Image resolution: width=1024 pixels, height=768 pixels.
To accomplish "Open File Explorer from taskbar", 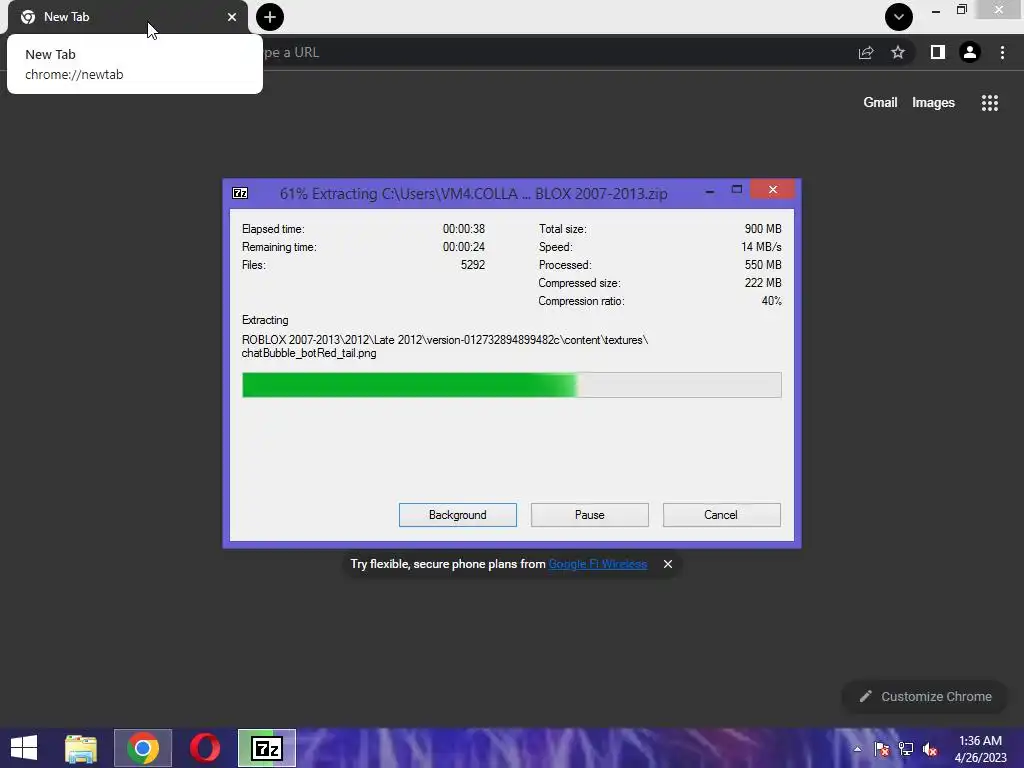I will coord(81,748).
